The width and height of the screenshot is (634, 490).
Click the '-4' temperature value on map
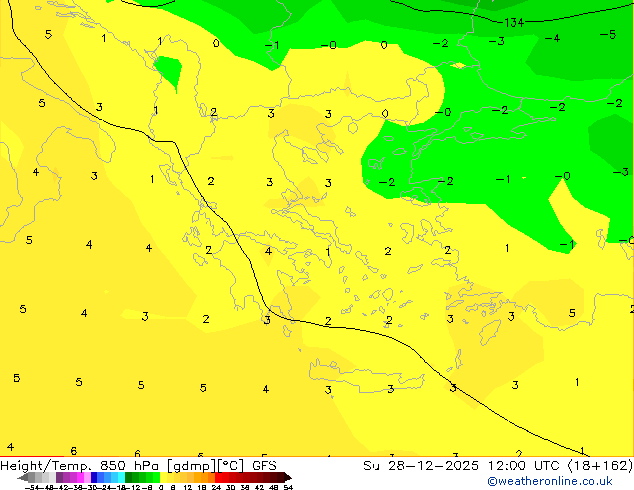[552, 38]
